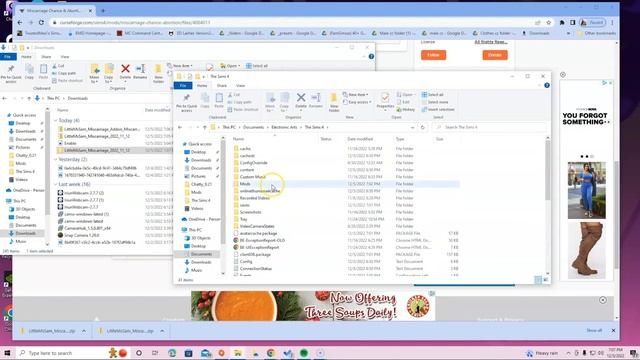Click Copy to icon in The Sims 4 window
640x360 pixels.
tap(284, 102)
